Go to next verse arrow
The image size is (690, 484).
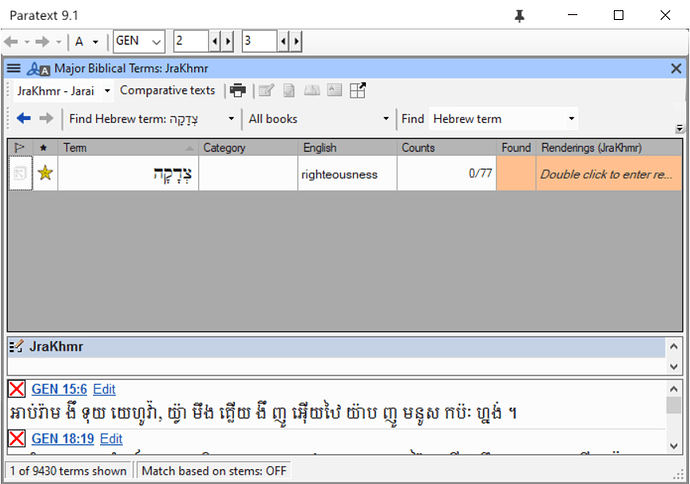[296, 42]
